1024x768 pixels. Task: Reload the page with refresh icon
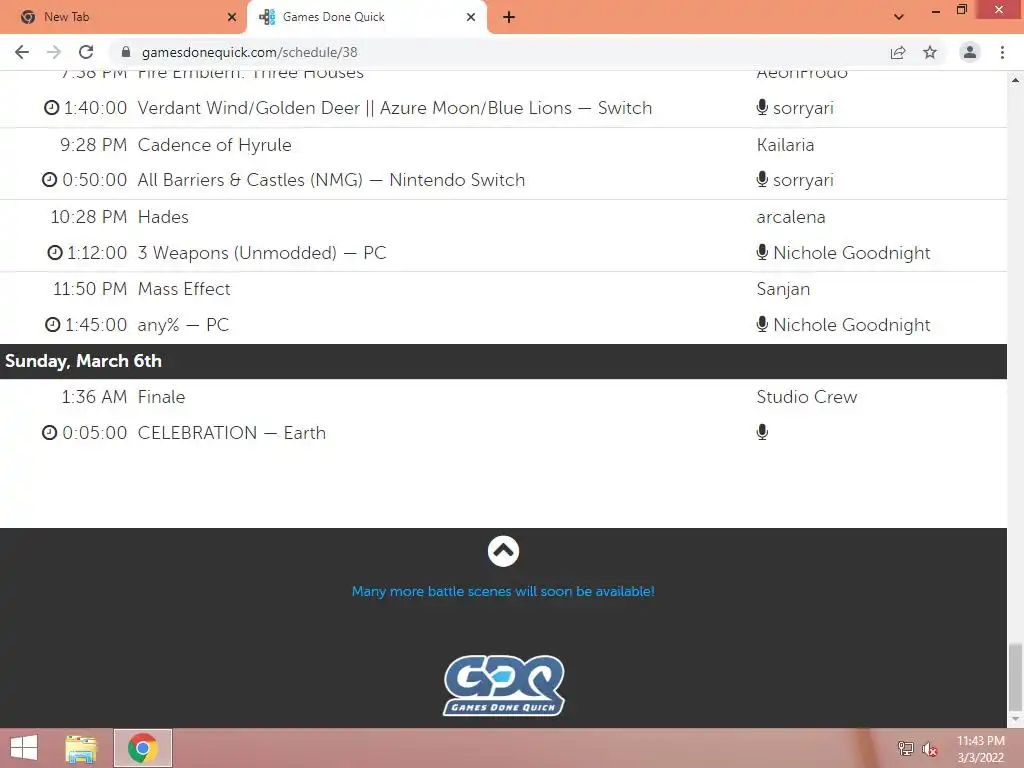[86, 52]
